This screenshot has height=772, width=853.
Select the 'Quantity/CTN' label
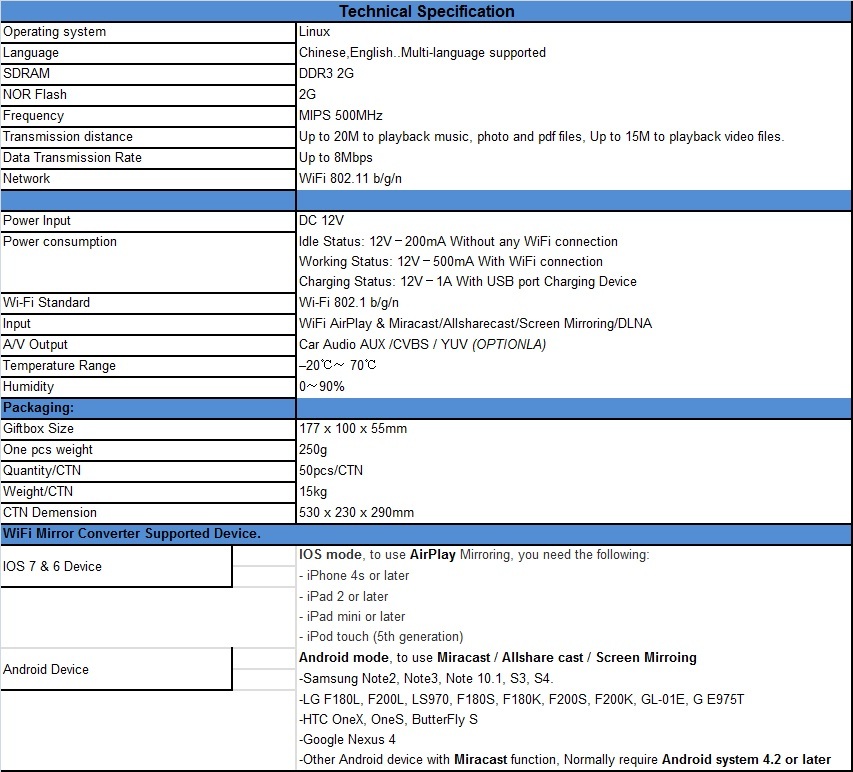tap(42, 471)
